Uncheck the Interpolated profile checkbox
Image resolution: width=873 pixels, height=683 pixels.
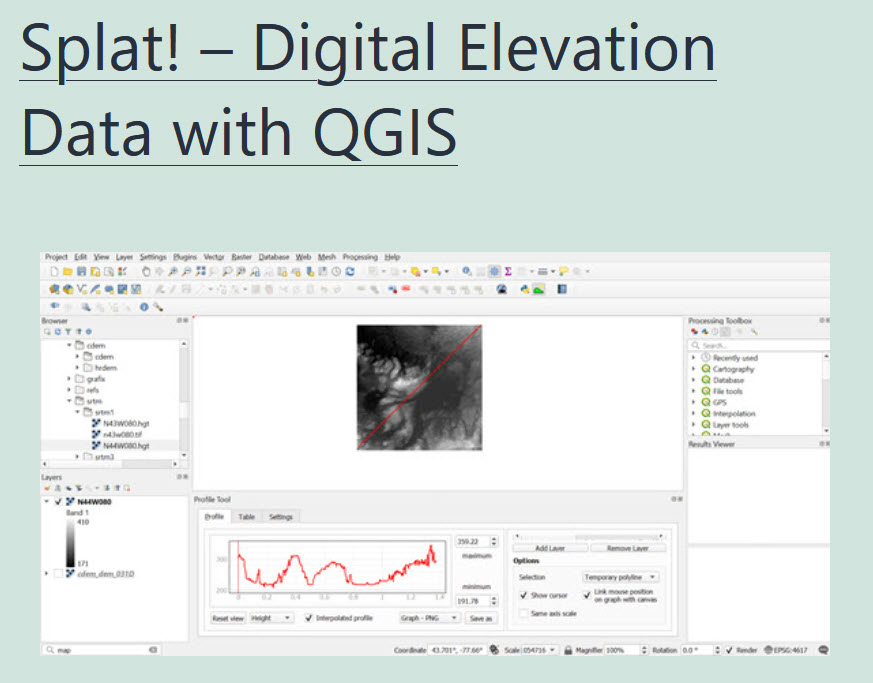point(309,618)
